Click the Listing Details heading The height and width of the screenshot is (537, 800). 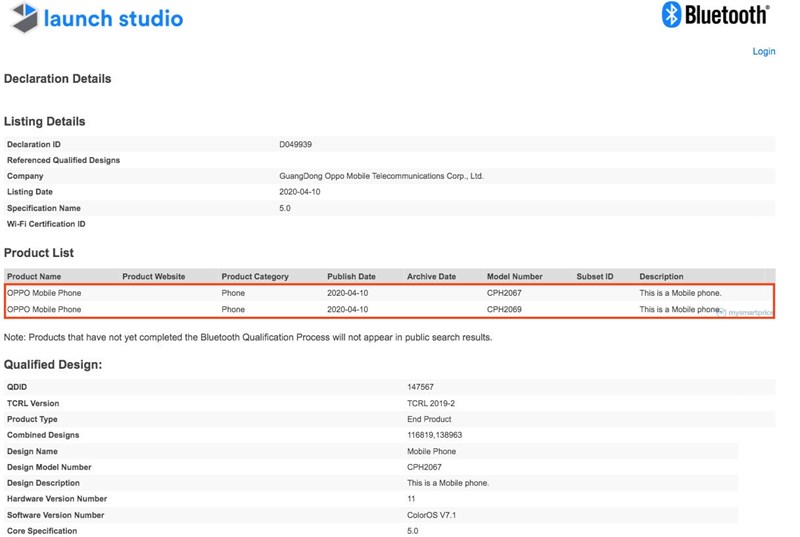pos(45,121)
